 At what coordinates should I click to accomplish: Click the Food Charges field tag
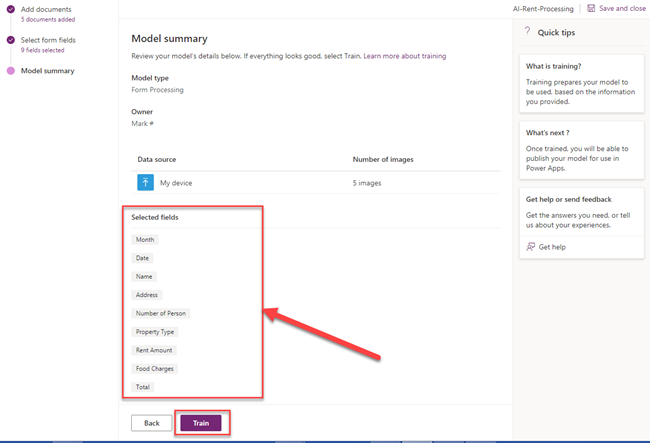click(155, 369)
